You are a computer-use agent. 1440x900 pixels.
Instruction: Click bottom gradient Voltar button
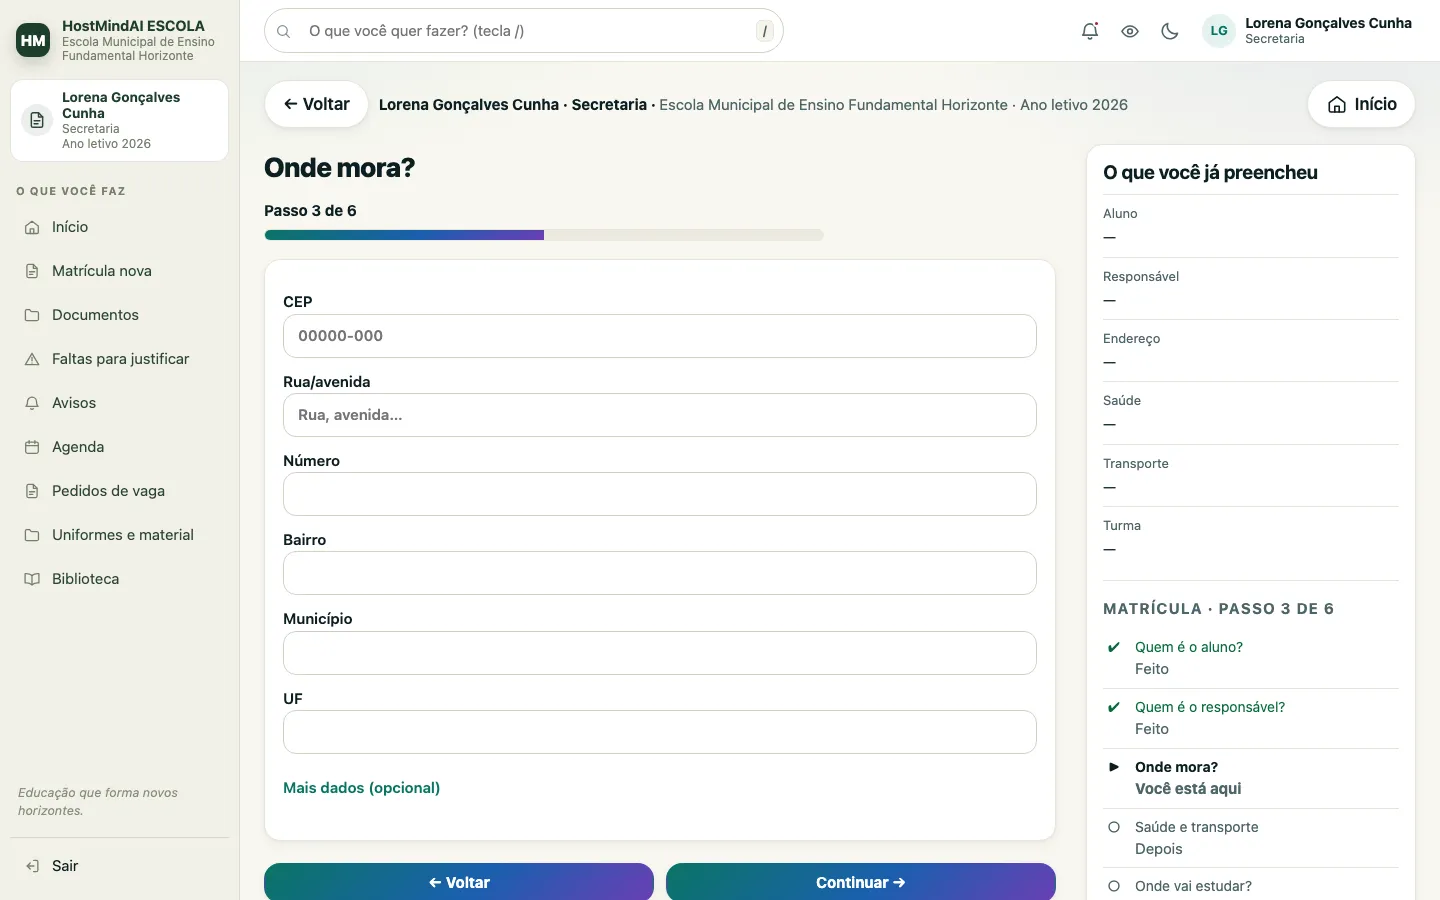459,882
